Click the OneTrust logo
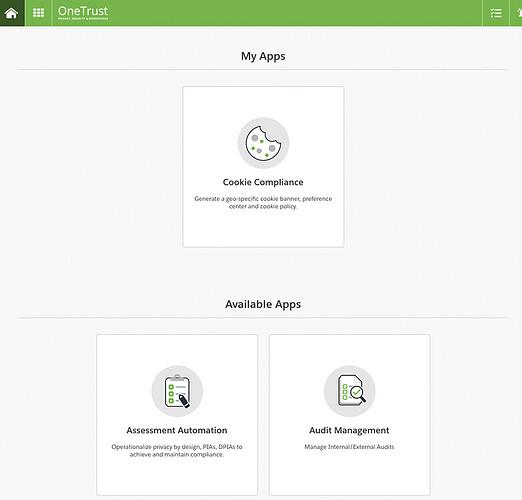 tap(83, 13)
